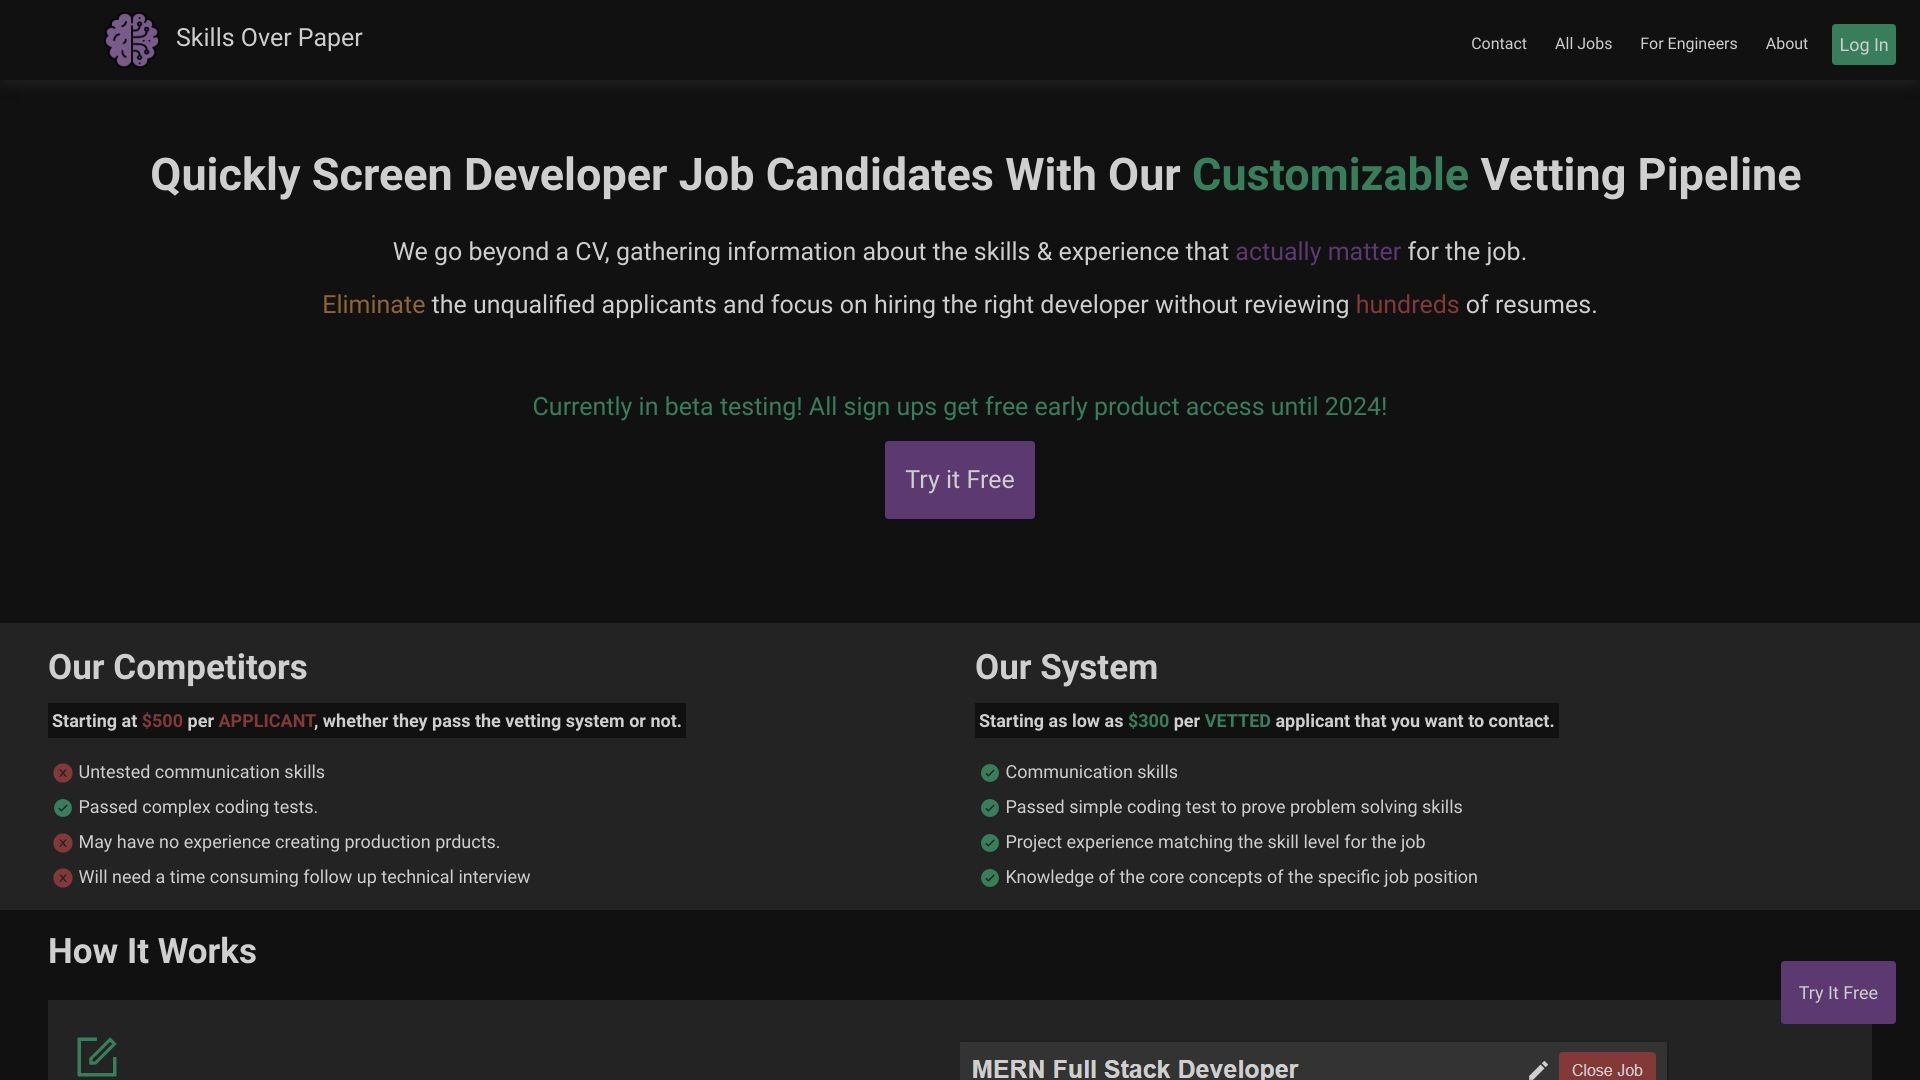1920x1080 pixels.
Task: Click the purple brain logo icon
Action: 131,40
